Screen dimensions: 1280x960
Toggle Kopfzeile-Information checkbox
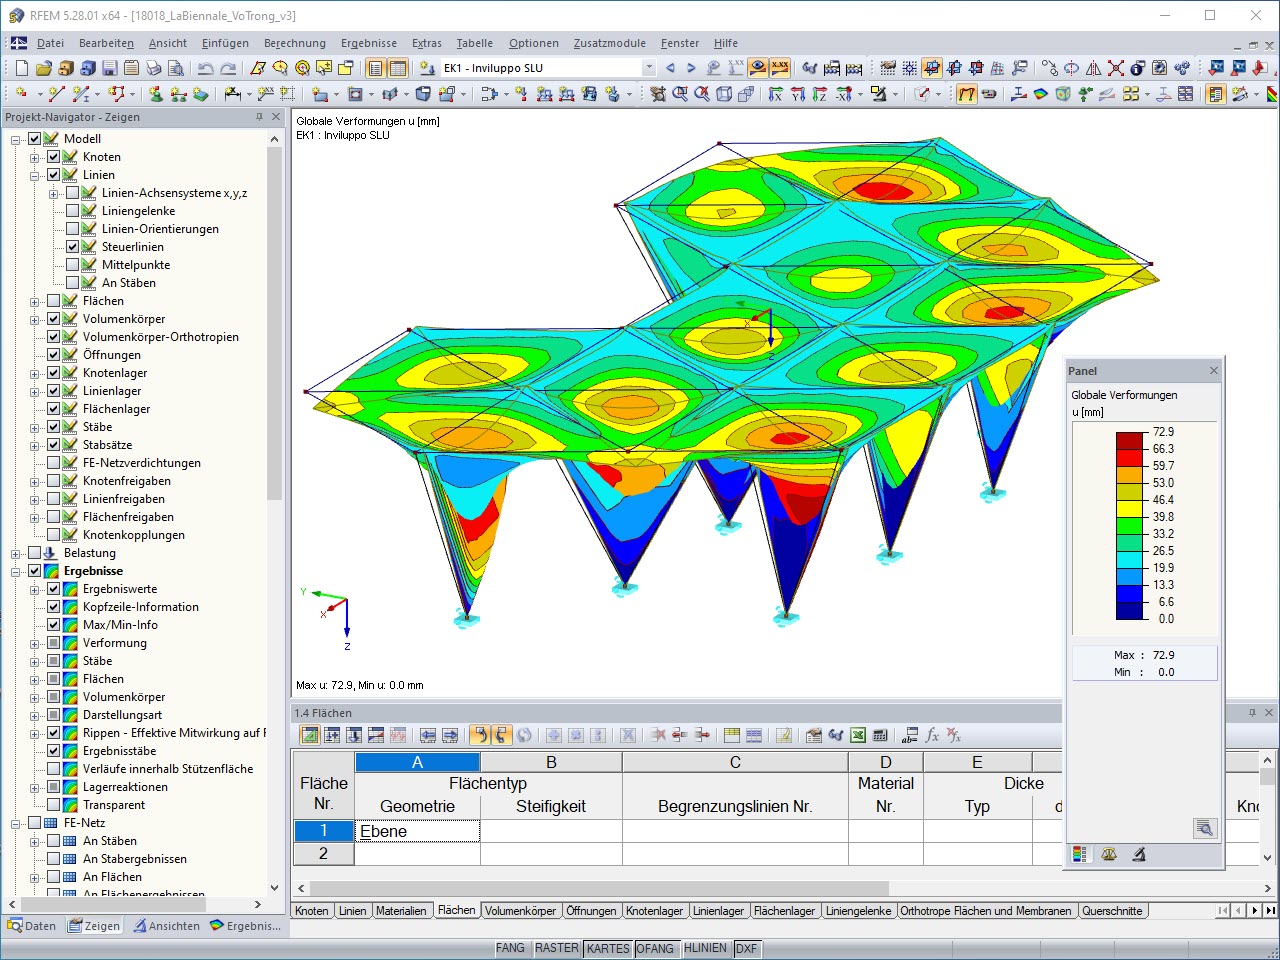pos(54,607)
